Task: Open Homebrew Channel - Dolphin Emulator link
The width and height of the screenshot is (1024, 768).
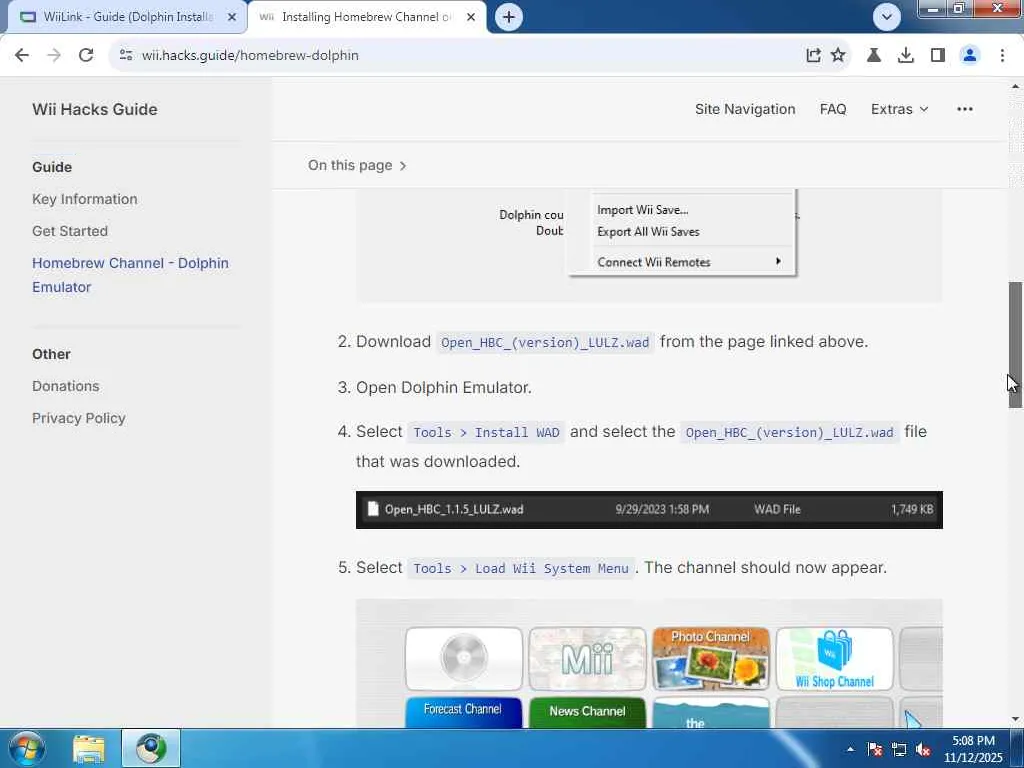Action: pyautogui.click(x=131, y=275)
